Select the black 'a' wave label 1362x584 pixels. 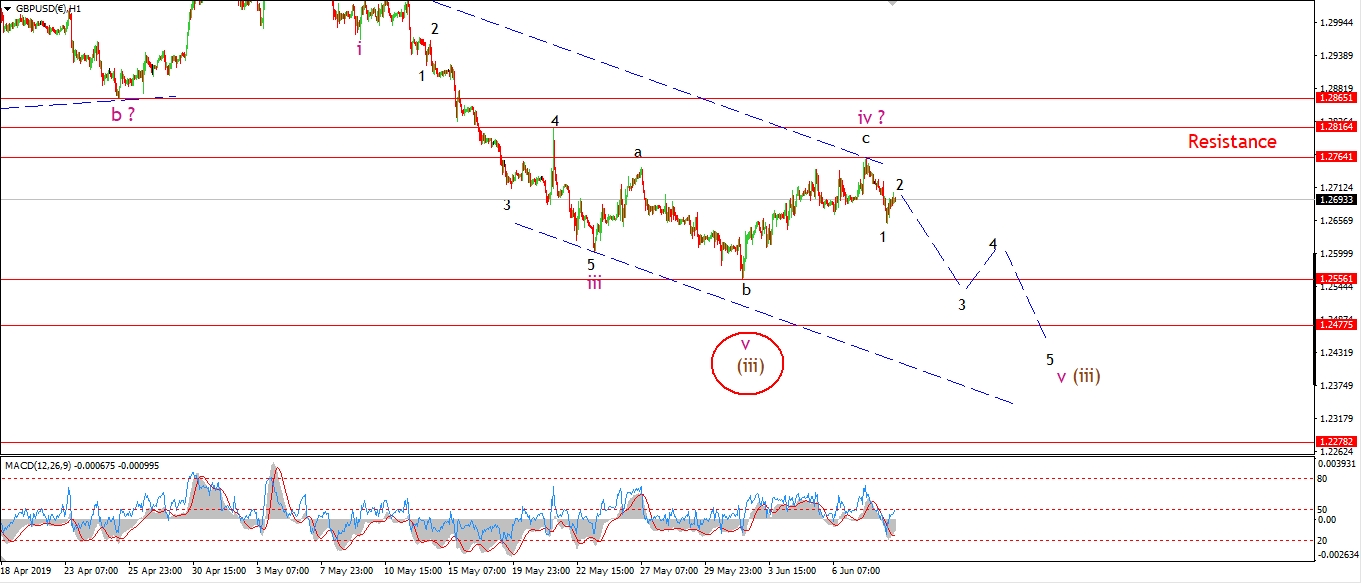(x=637, y=153)
